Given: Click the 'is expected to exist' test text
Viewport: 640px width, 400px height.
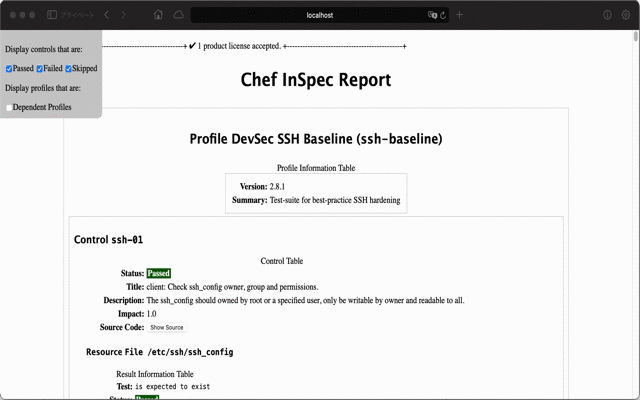Looking at the screenshot, I should coord(173,387).
